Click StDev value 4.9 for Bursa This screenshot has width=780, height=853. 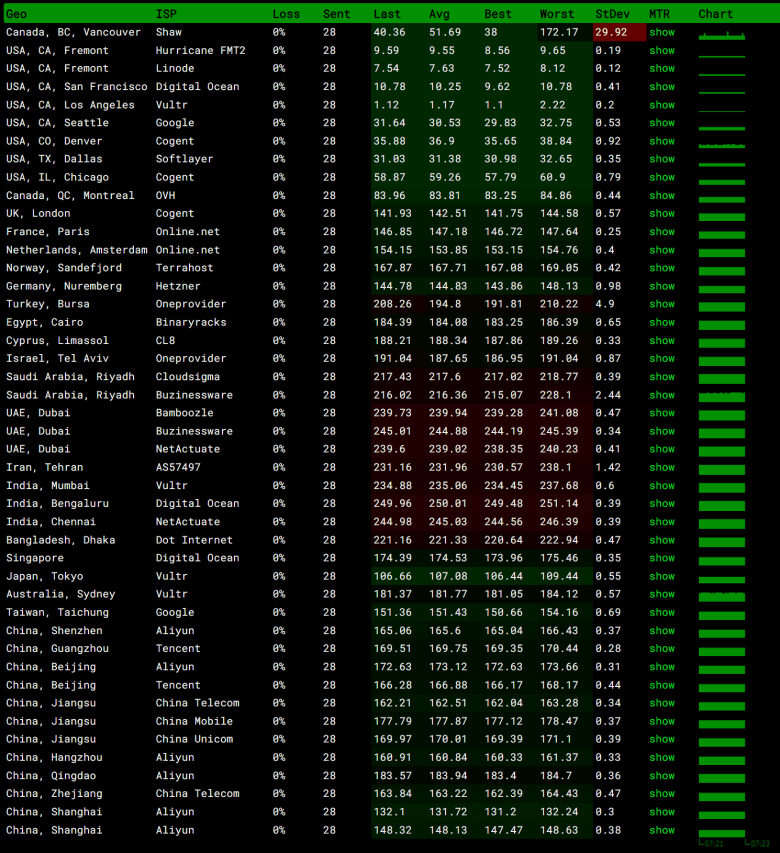(x=604, y=304)
